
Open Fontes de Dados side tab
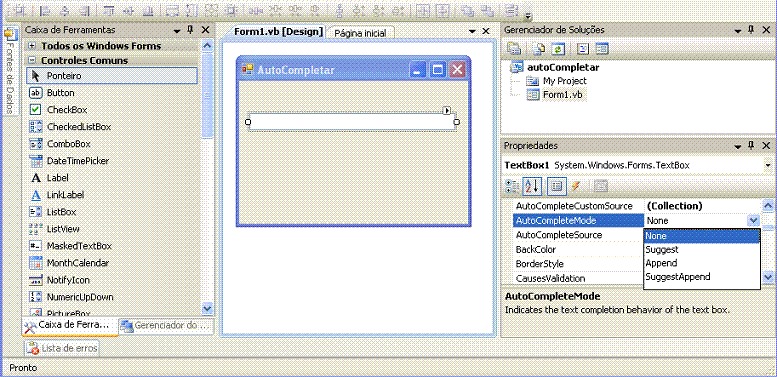tap(9, 70)
